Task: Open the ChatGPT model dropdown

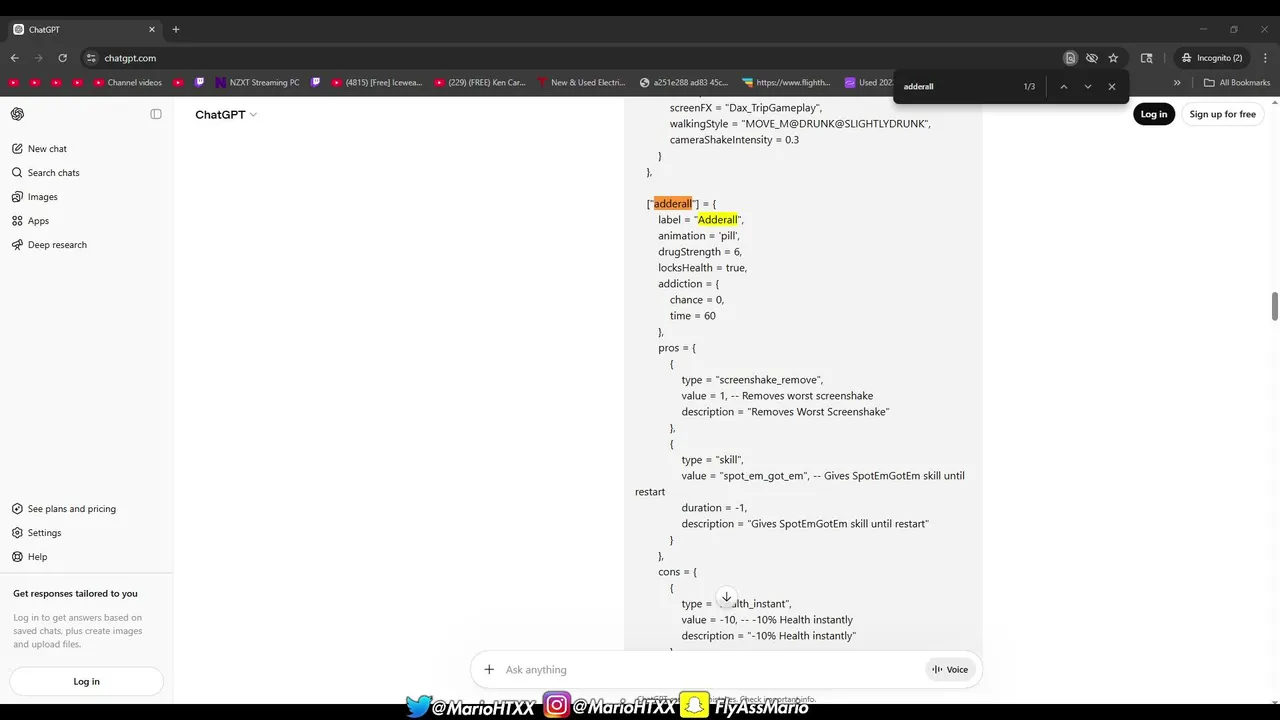Action: pos(226,115)
